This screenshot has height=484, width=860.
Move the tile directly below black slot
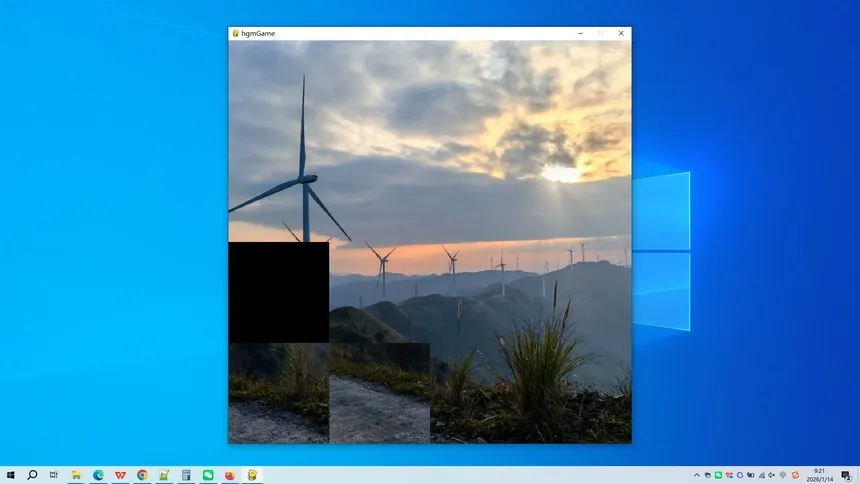[x=279, y=393]
